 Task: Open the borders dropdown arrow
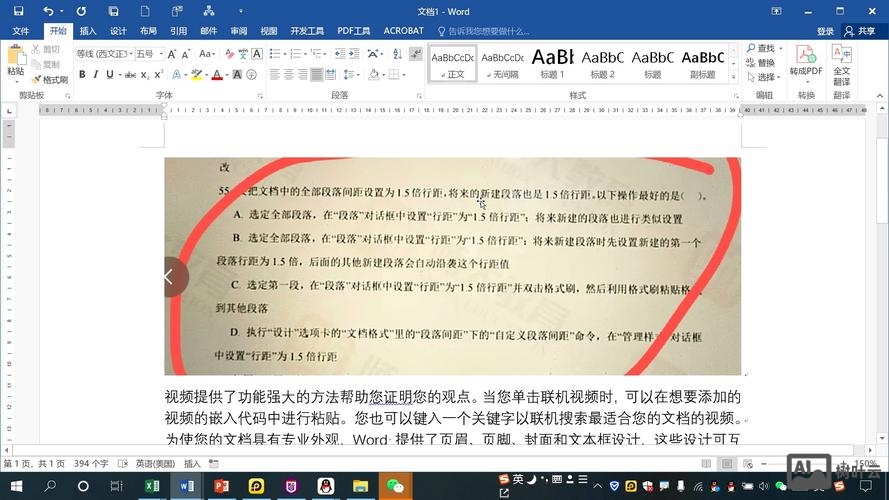point(404,75)
